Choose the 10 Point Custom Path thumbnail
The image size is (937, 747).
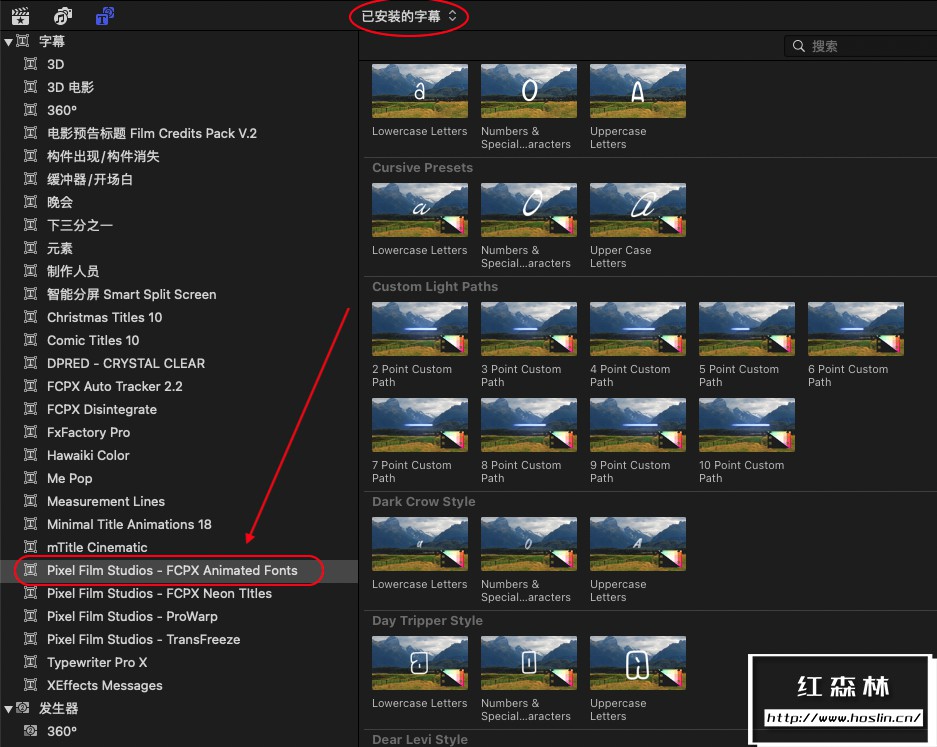pos(747,425)
